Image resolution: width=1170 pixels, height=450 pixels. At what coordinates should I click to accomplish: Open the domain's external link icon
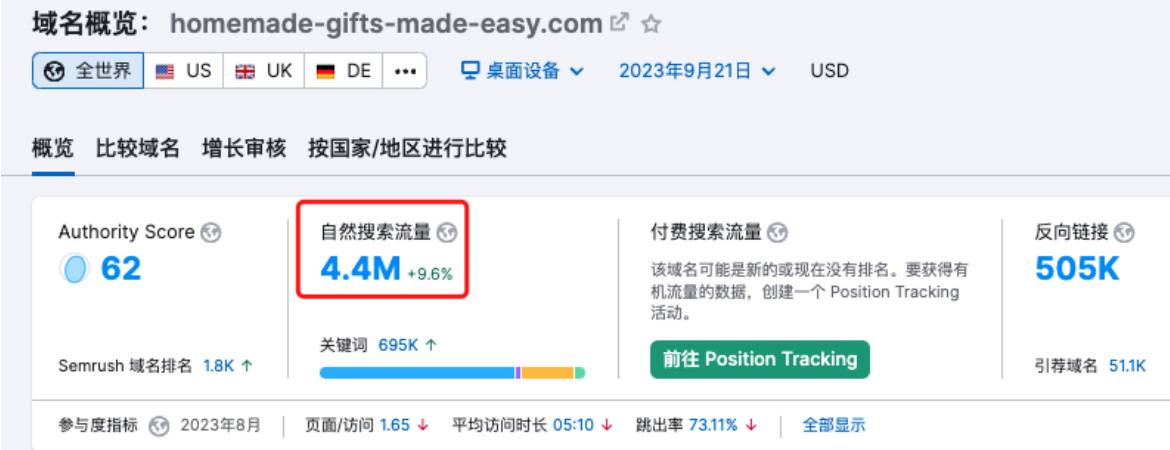pos(619,23)
